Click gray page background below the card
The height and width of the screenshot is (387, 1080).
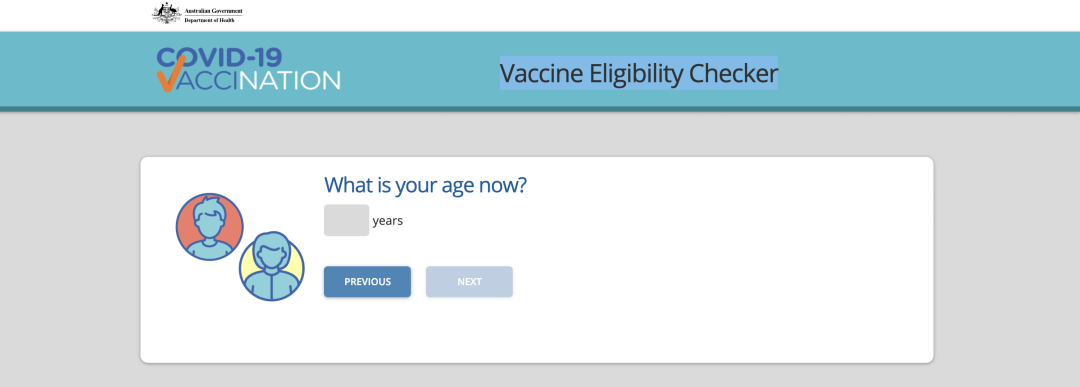537,375
